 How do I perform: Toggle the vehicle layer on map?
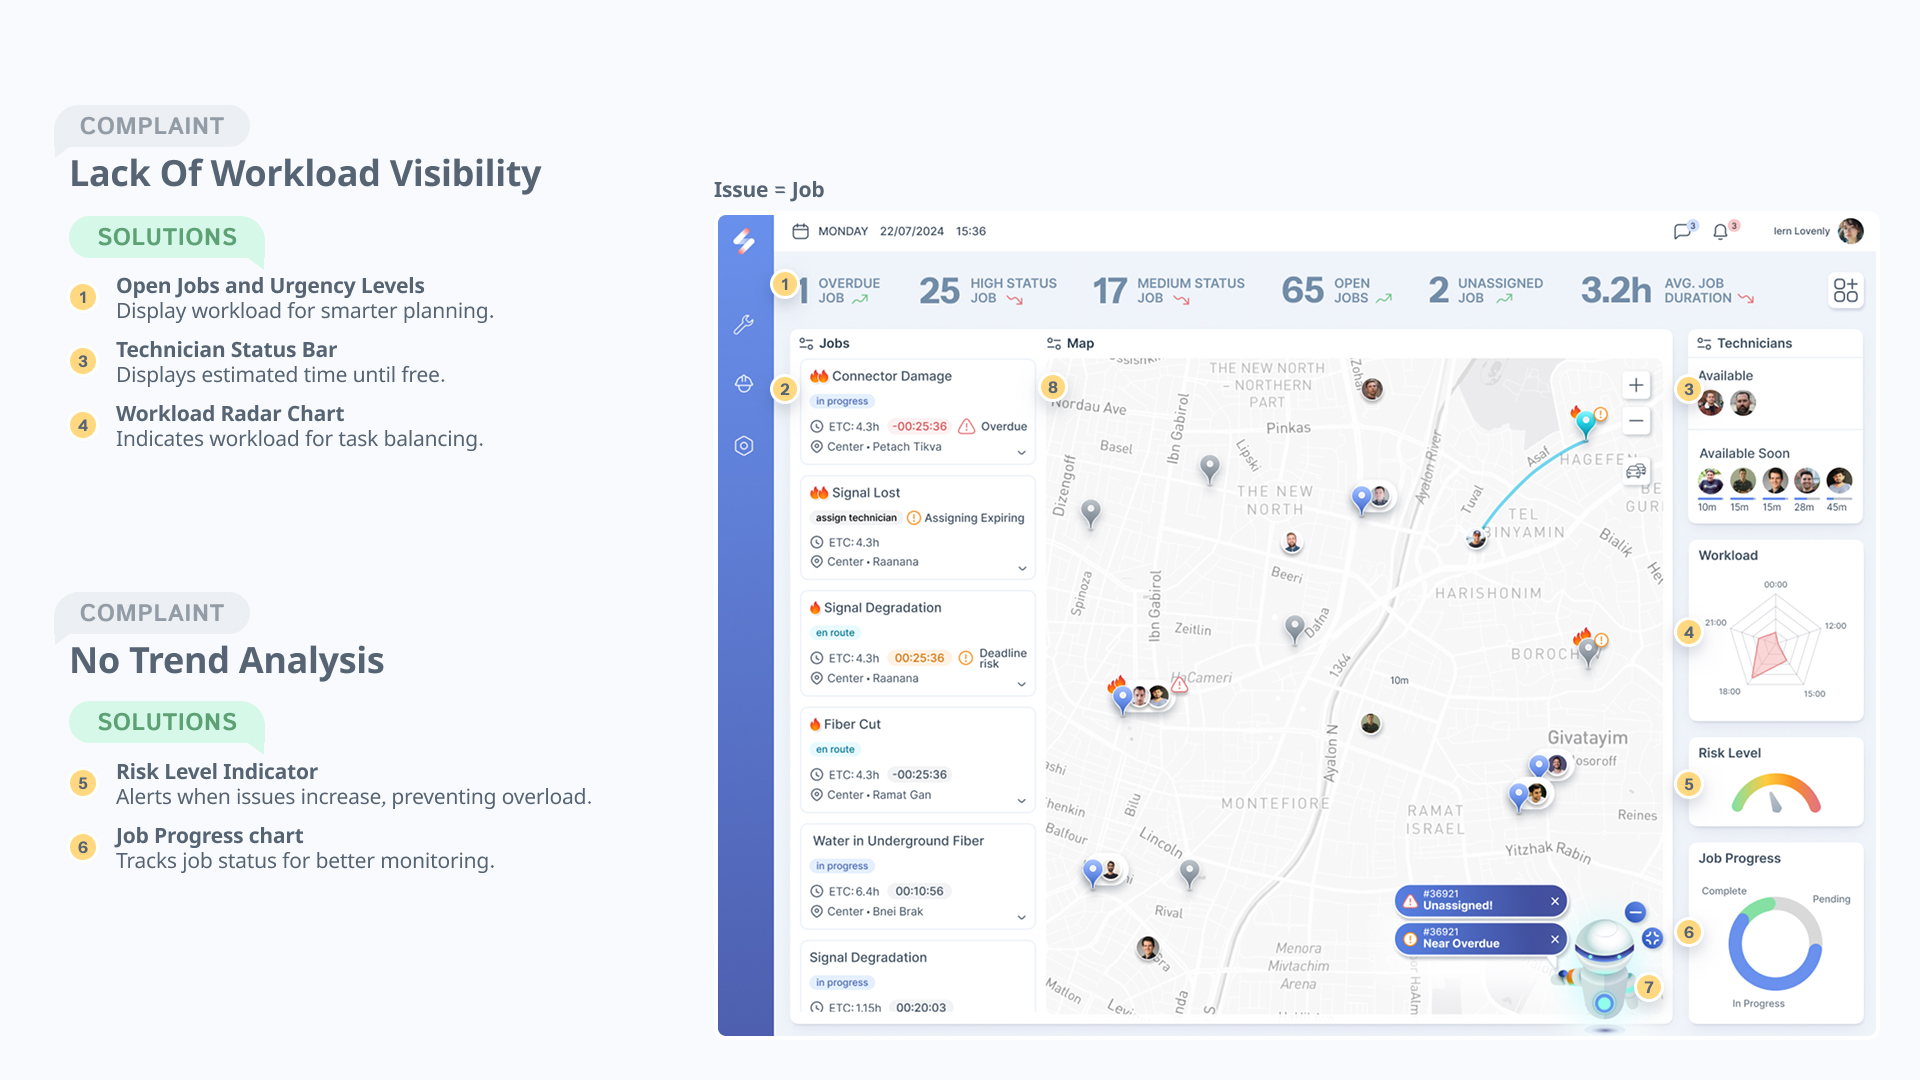[1636, 471]
